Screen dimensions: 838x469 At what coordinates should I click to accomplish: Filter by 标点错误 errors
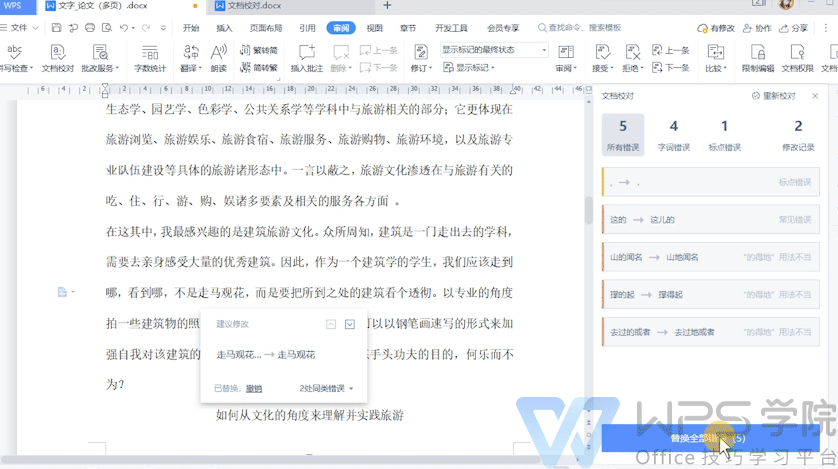[724, 135]
